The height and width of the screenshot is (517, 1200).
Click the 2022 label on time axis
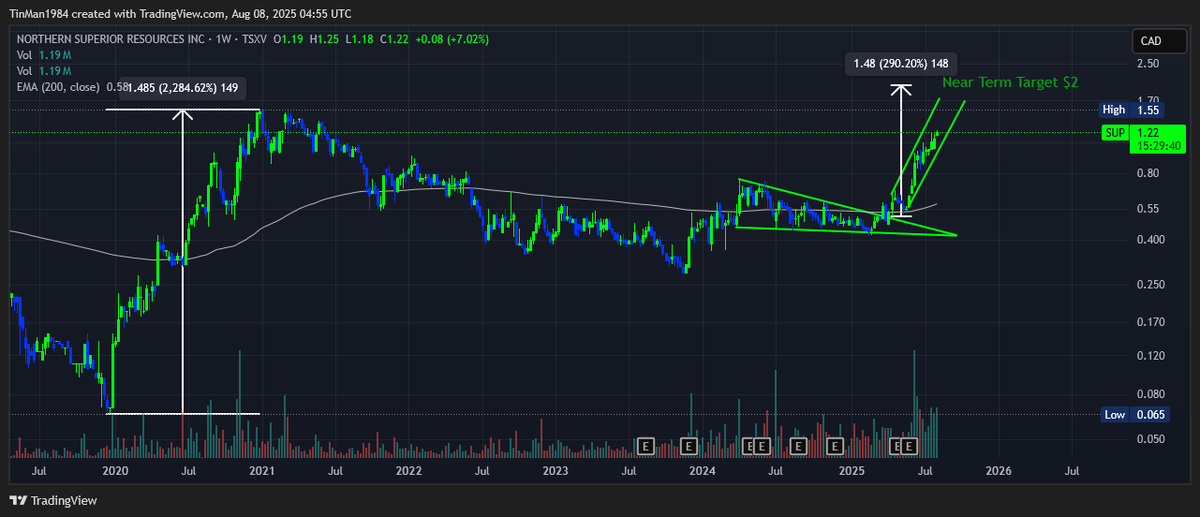tap(408, 470)
